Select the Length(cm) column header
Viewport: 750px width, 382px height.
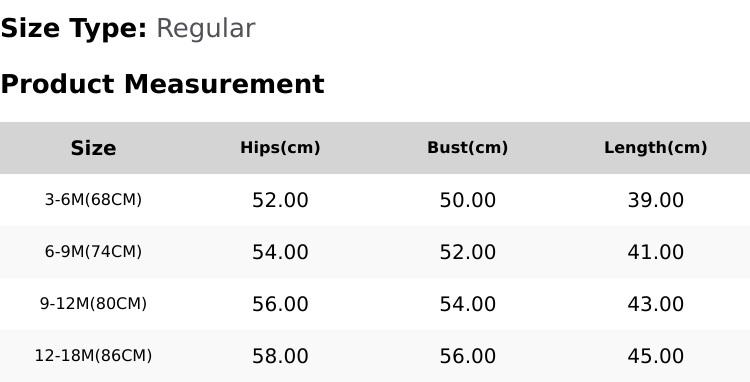tap(655, 148)
